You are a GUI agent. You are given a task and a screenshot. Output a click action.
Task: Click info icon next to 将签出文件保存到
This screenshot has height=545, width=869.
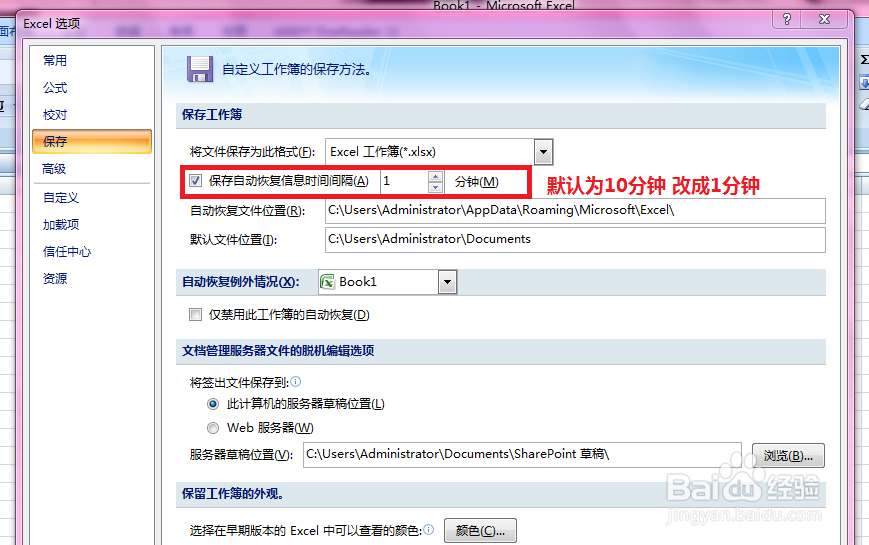[296, 381]
